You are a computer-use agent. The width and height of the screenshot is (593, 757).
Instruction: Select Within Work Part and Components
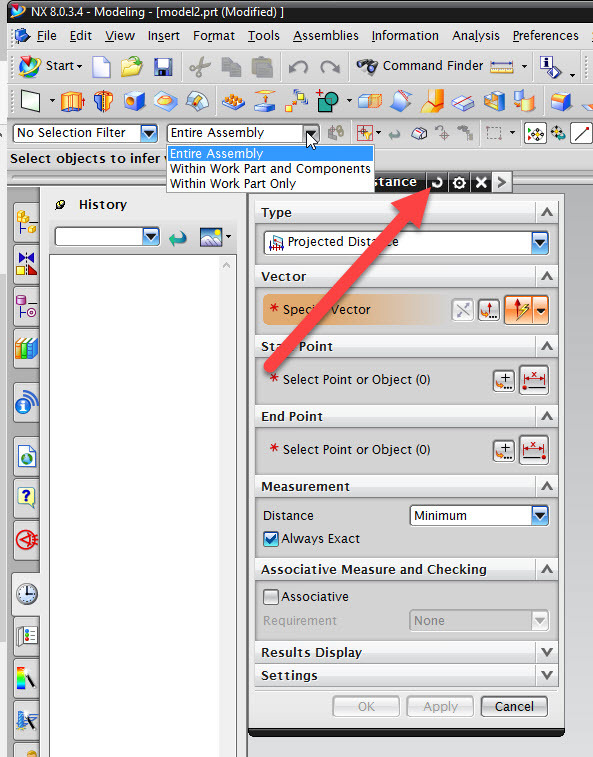point(270,168)
